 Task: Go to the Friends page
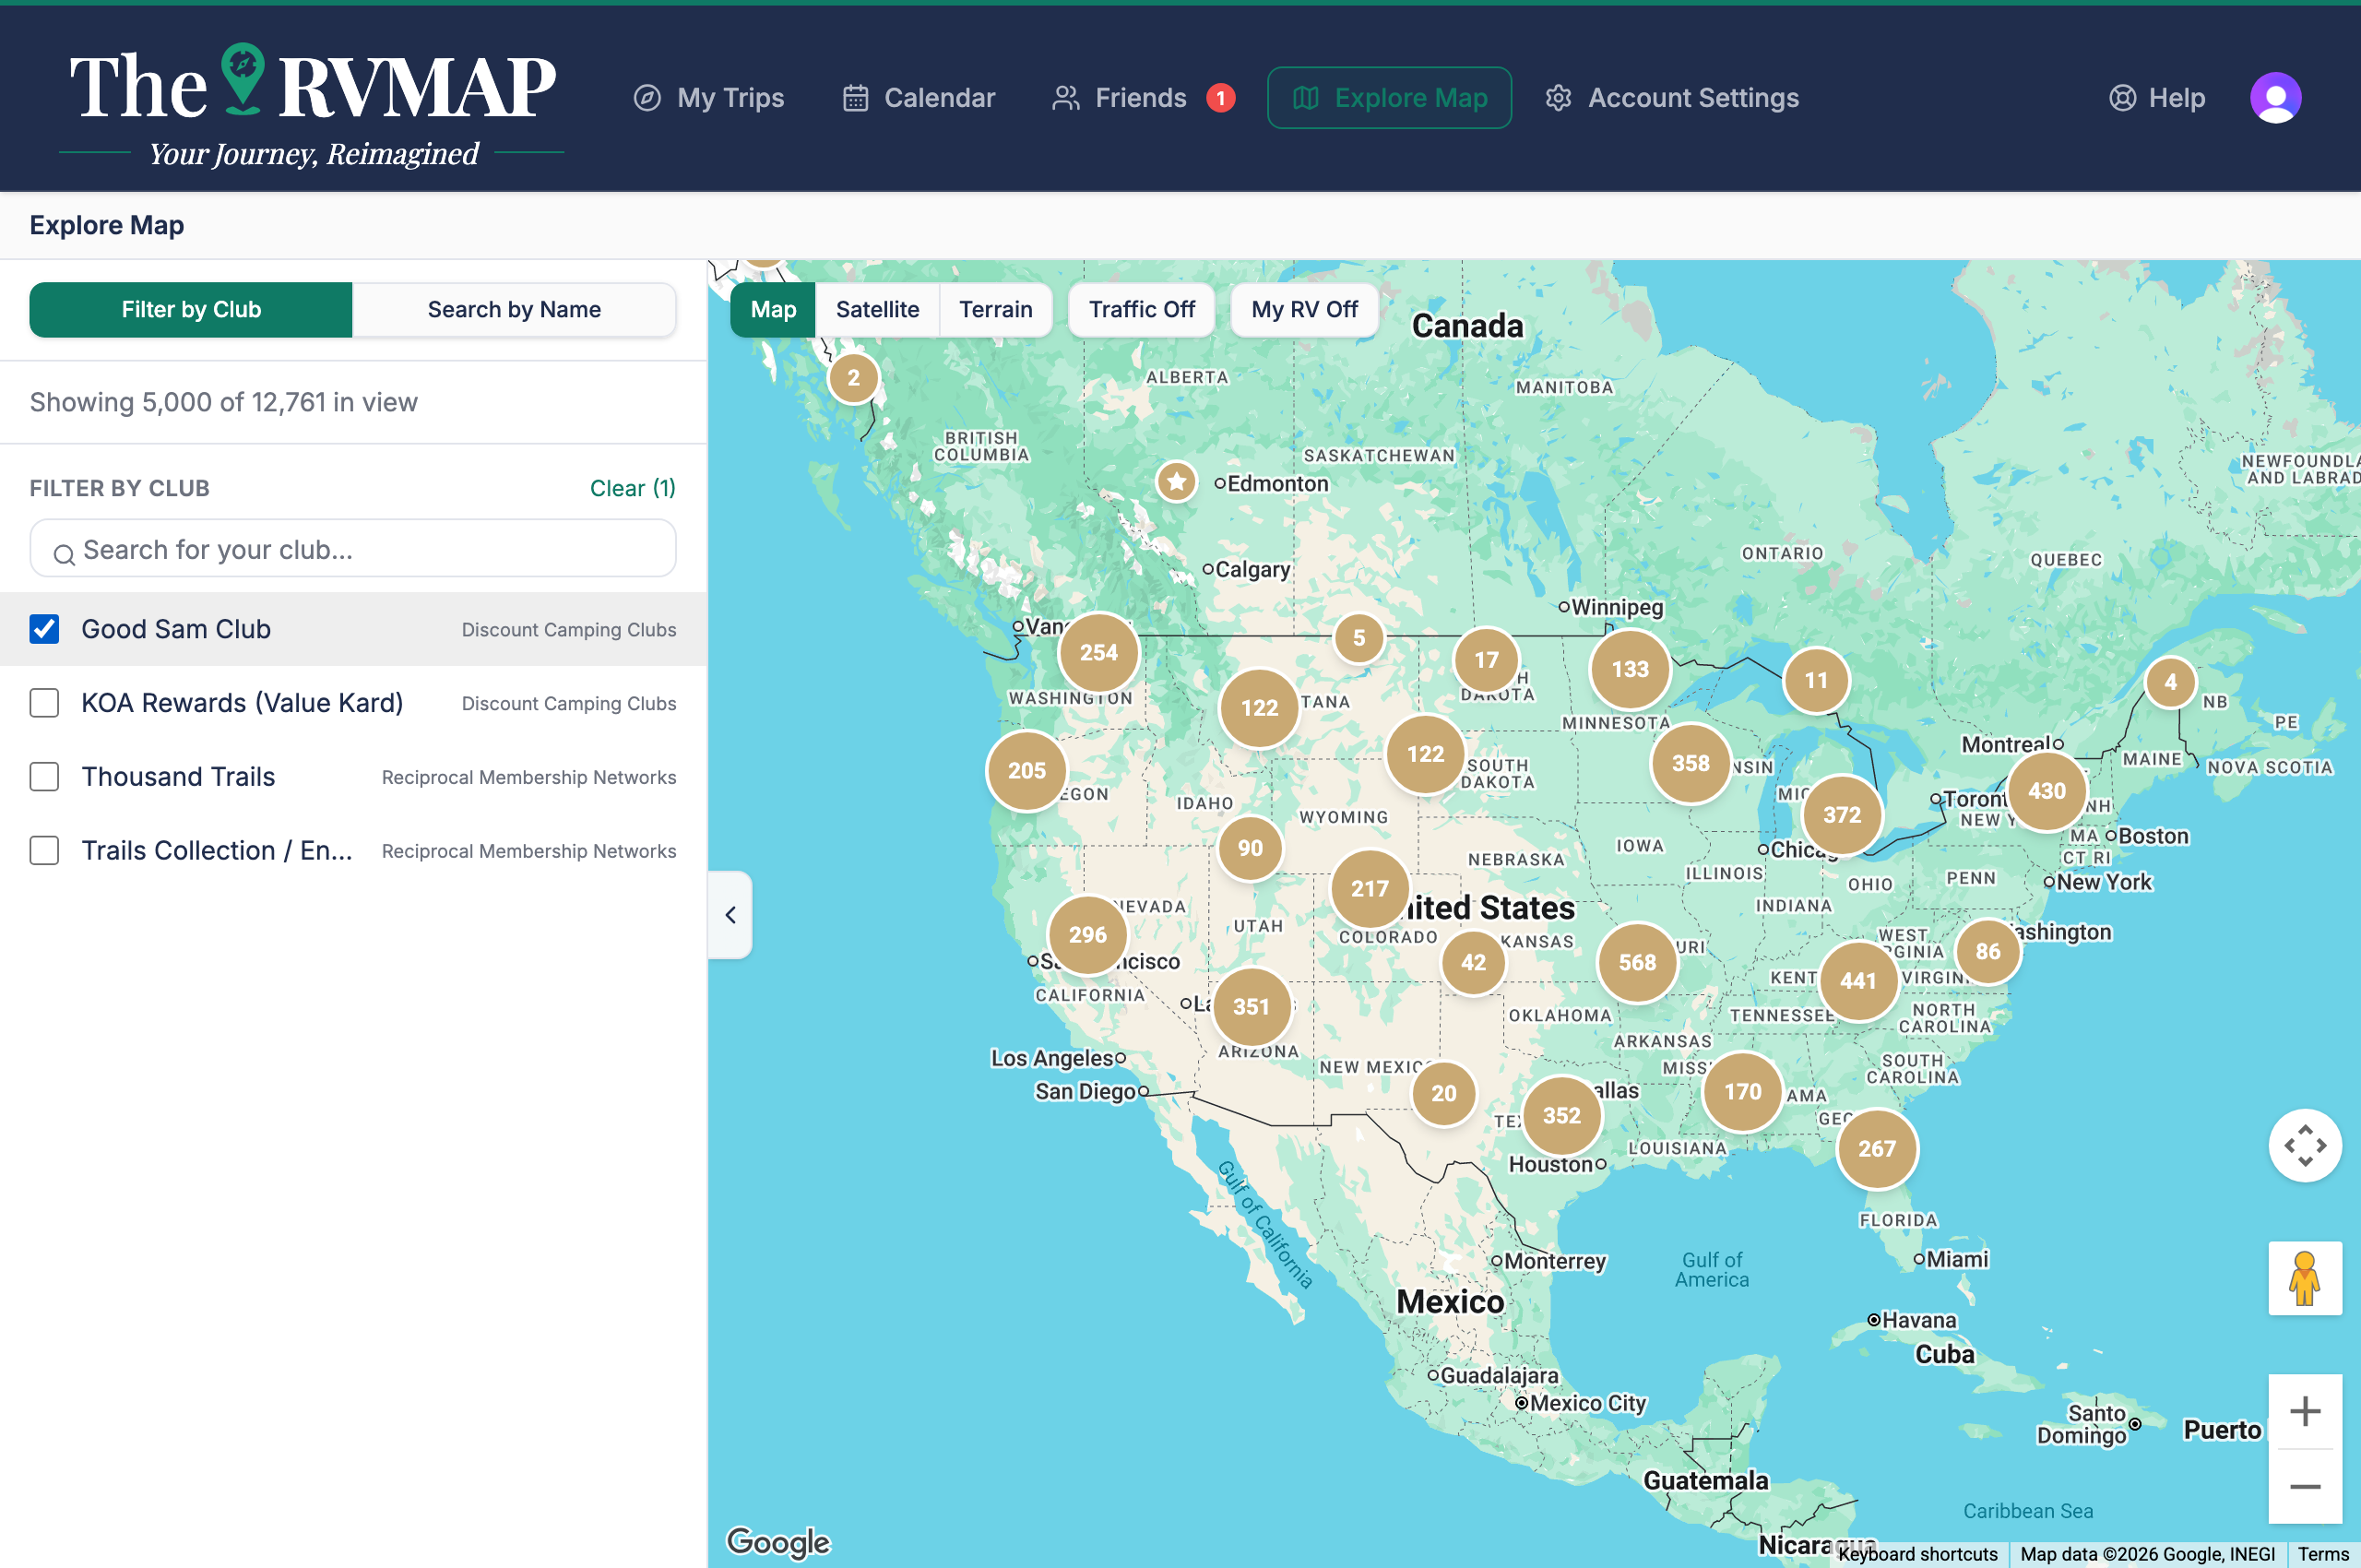point(1120,98)
